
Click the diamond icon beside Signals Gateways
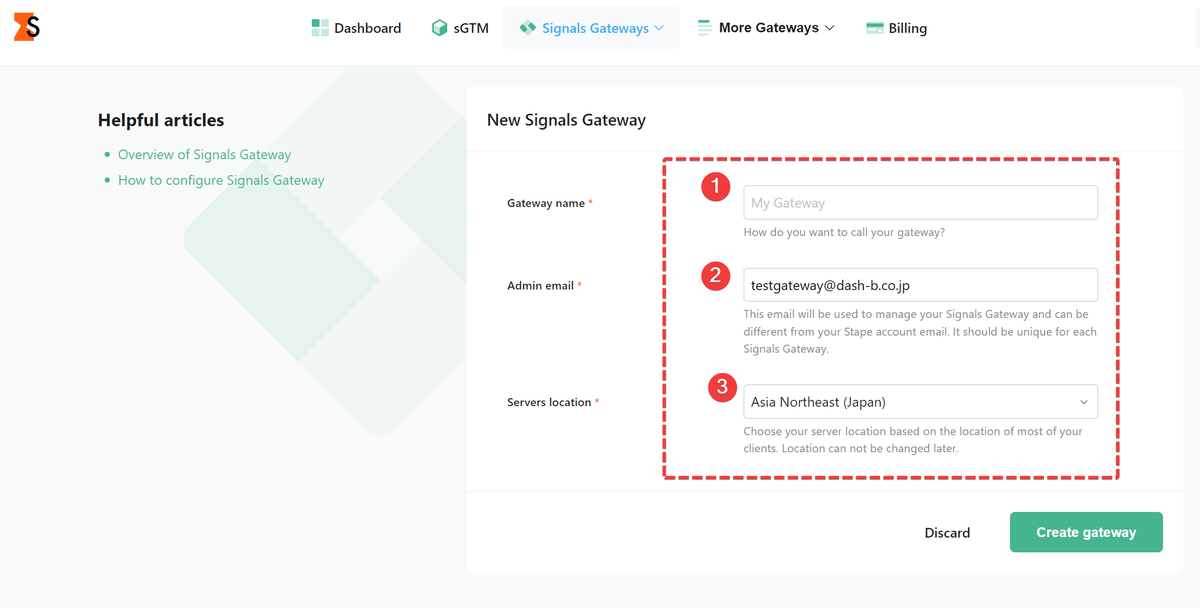click(x=527, y=27)
